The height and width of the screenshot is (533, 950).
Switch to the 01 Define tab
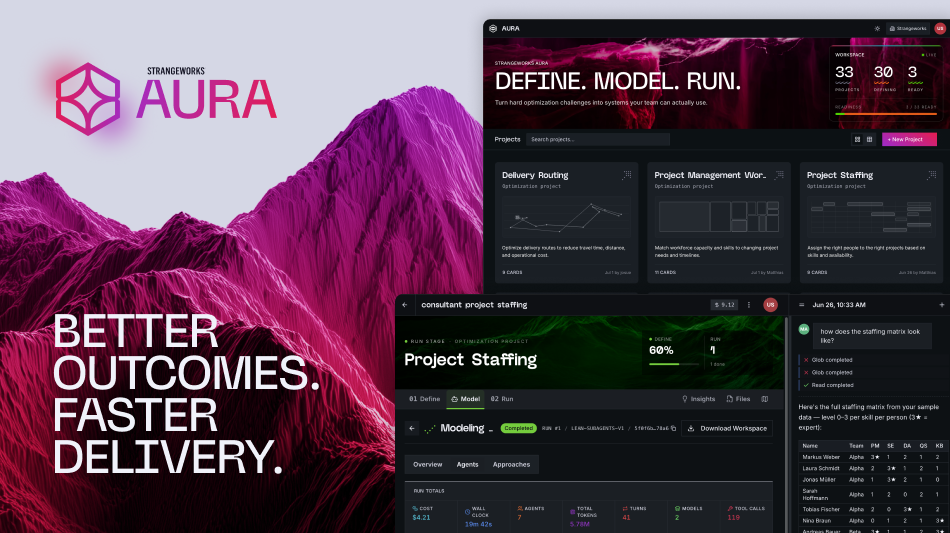click(x=424, y=399)
